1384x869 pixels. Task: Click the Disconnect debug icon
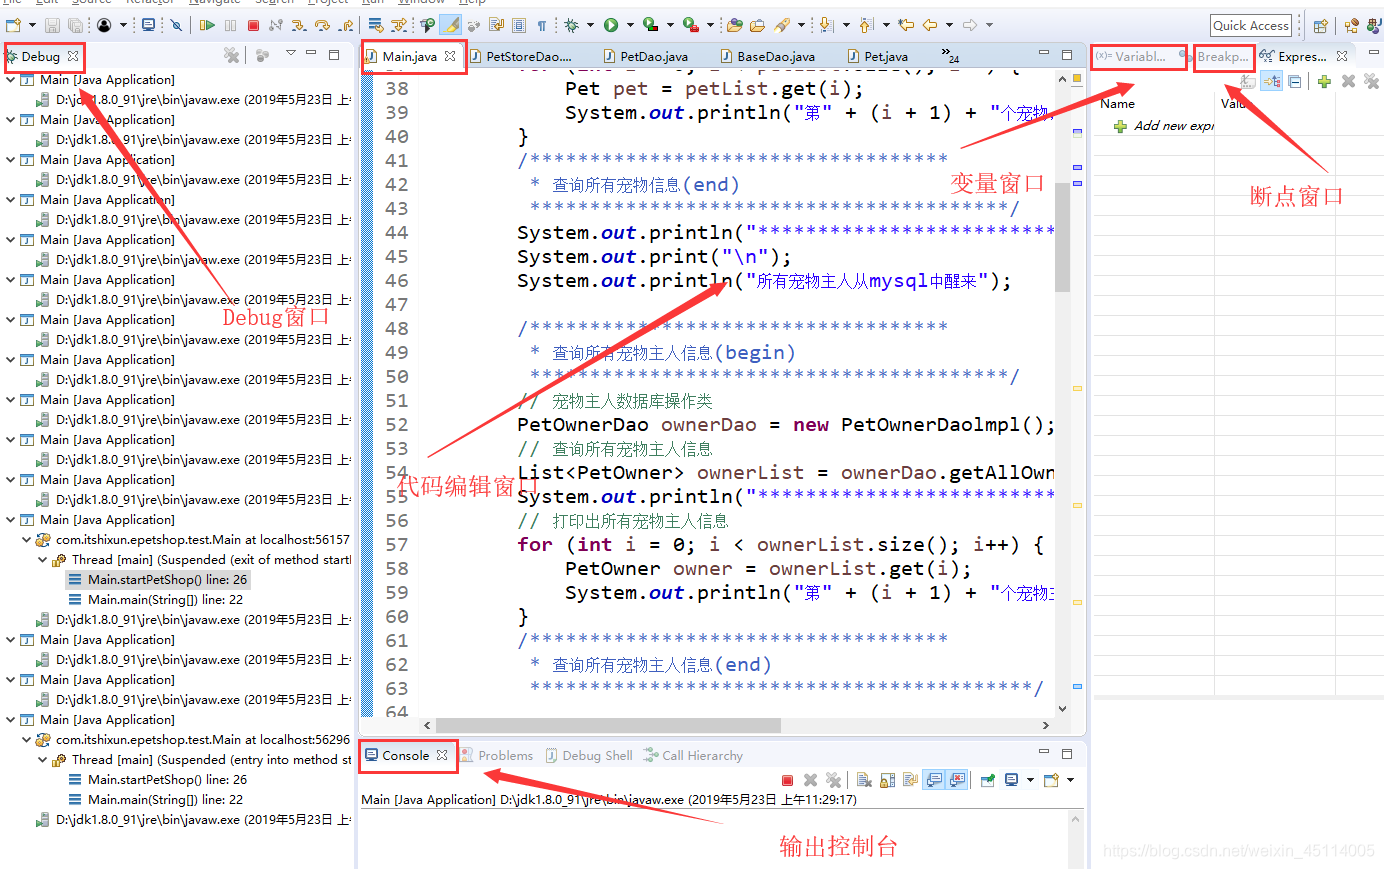pos(276,25)
